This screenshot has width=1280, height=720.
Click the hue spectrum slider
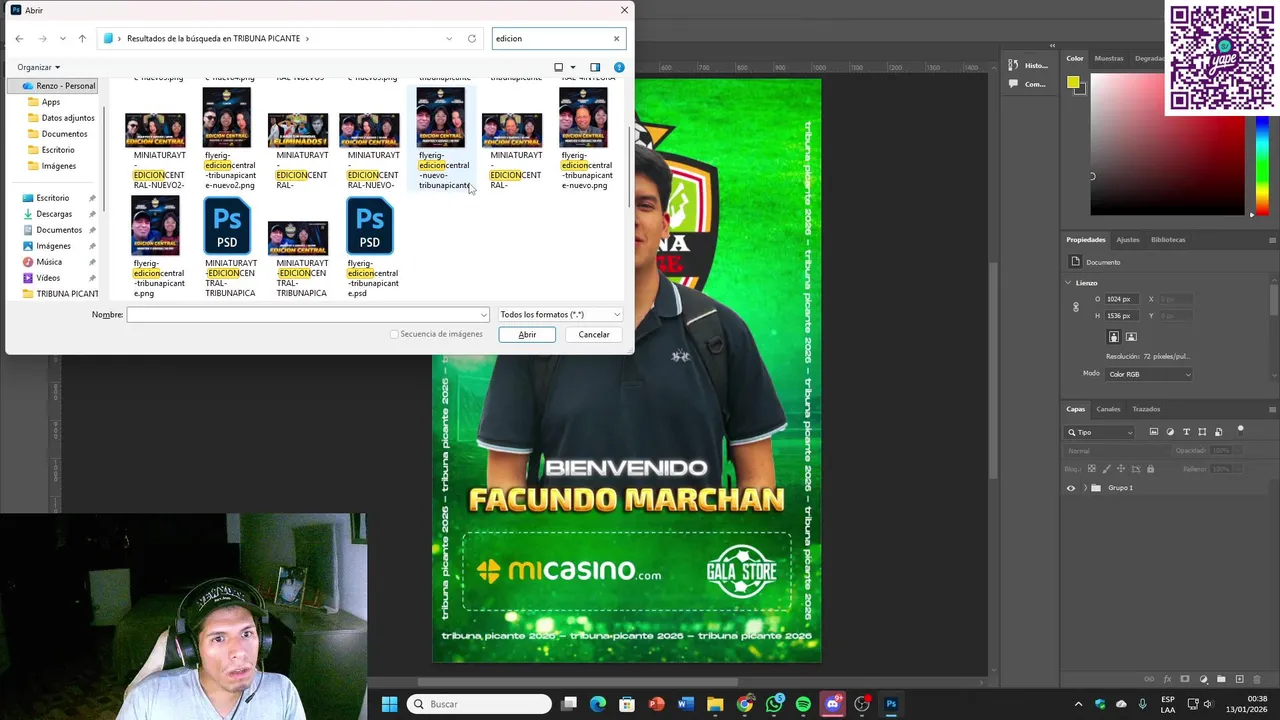(1262, 163)
